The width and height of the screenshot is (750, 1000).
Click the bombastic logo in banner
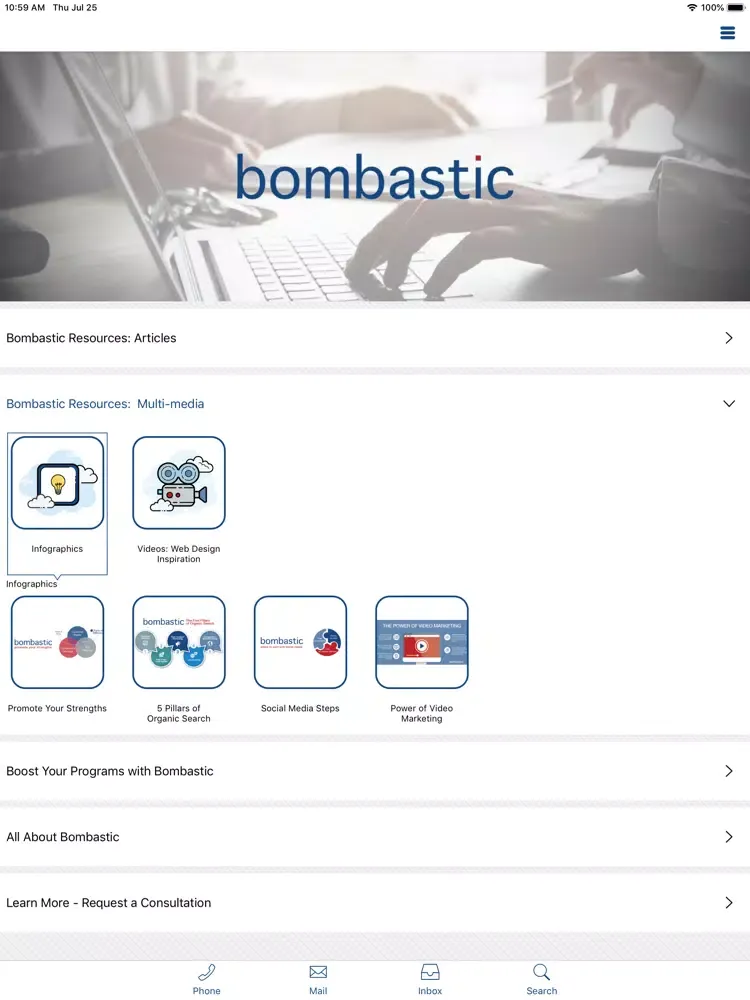tap(375, 177)
